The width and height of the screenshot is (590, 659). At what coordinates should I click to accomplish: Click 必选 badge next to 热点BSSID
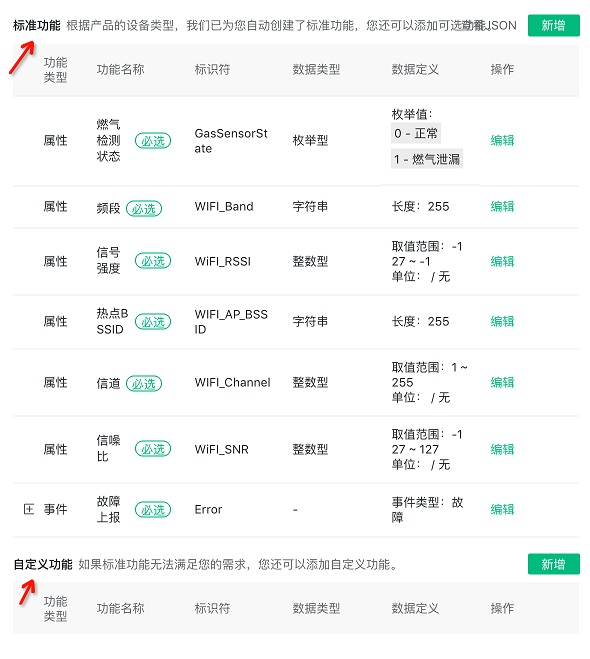[x=153, y=322]
